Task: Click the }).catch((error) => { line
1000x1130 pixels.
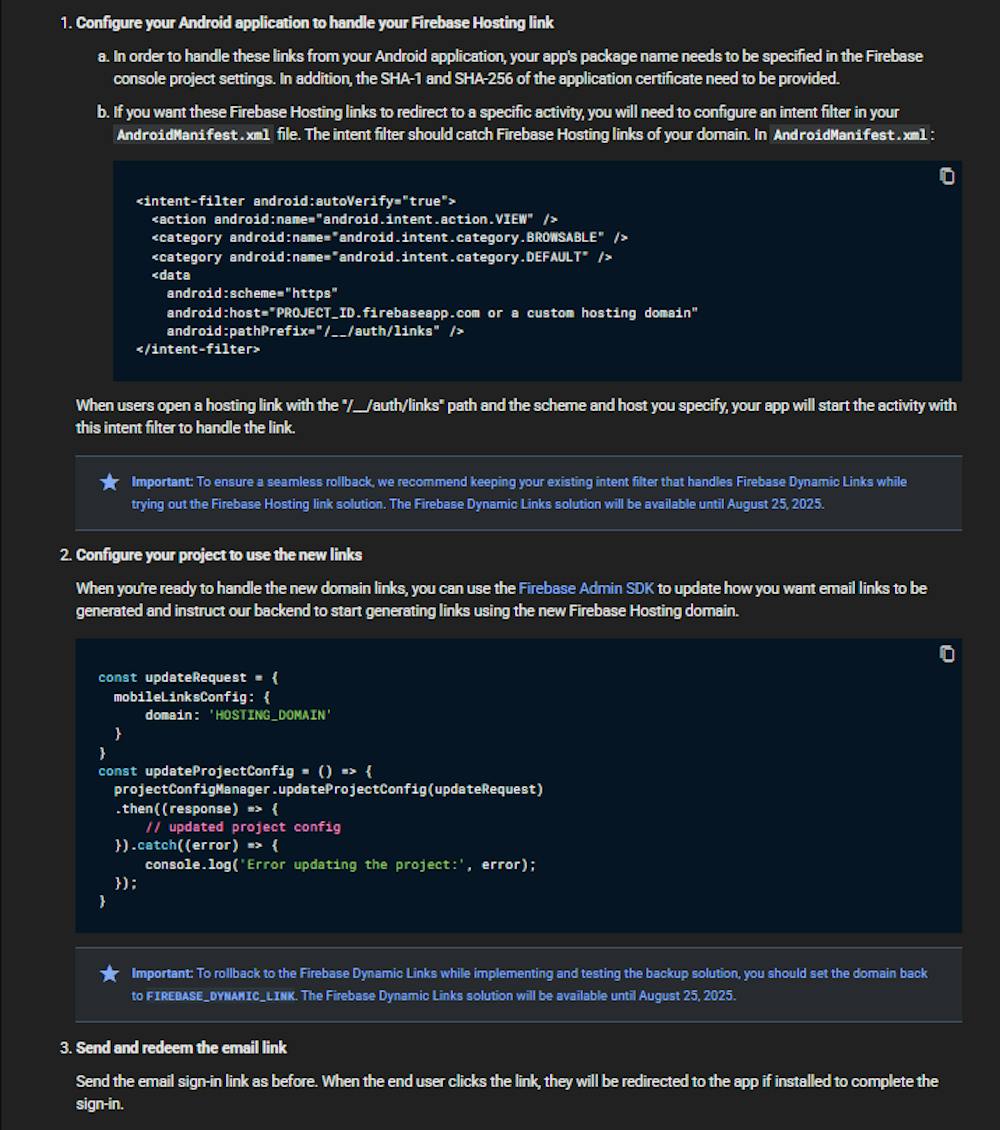Action: tap(196, 845)
